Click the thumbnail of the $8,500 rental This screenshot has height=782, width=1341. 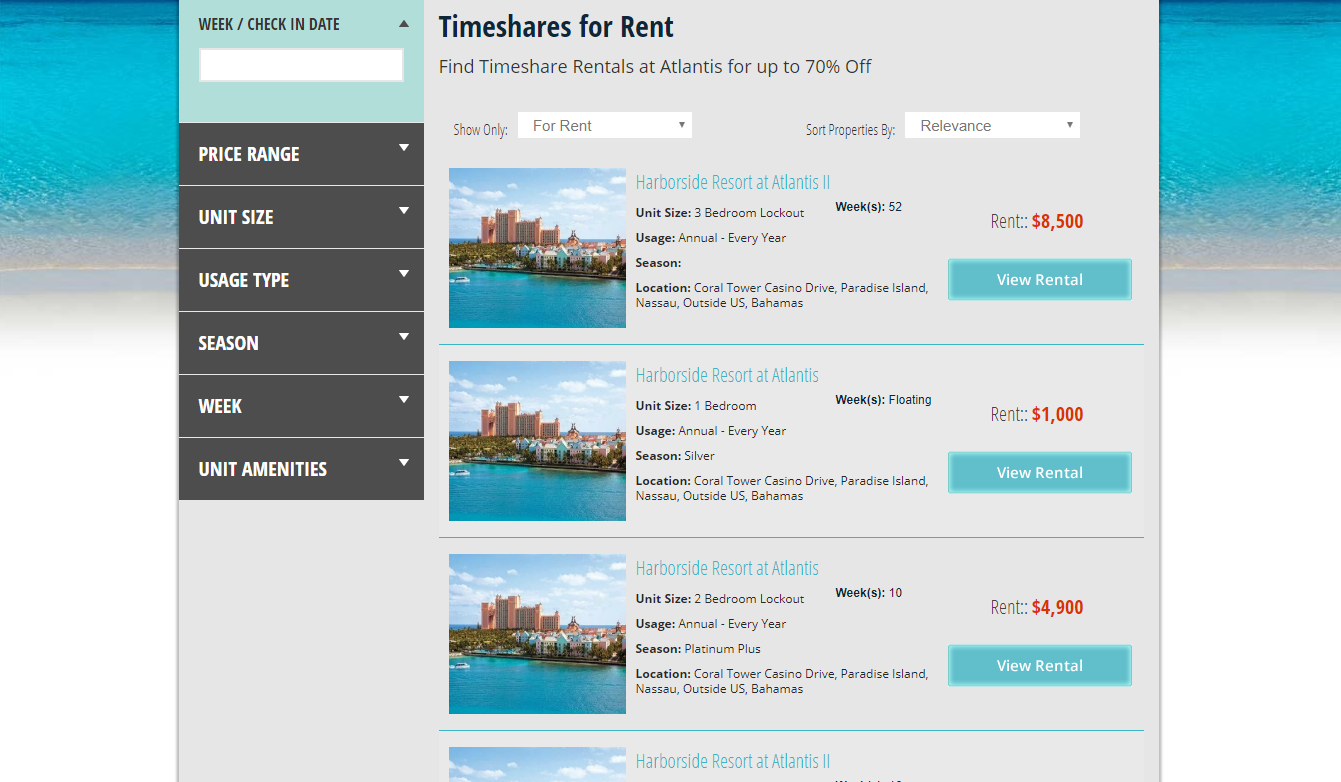(x=537, y=248)
